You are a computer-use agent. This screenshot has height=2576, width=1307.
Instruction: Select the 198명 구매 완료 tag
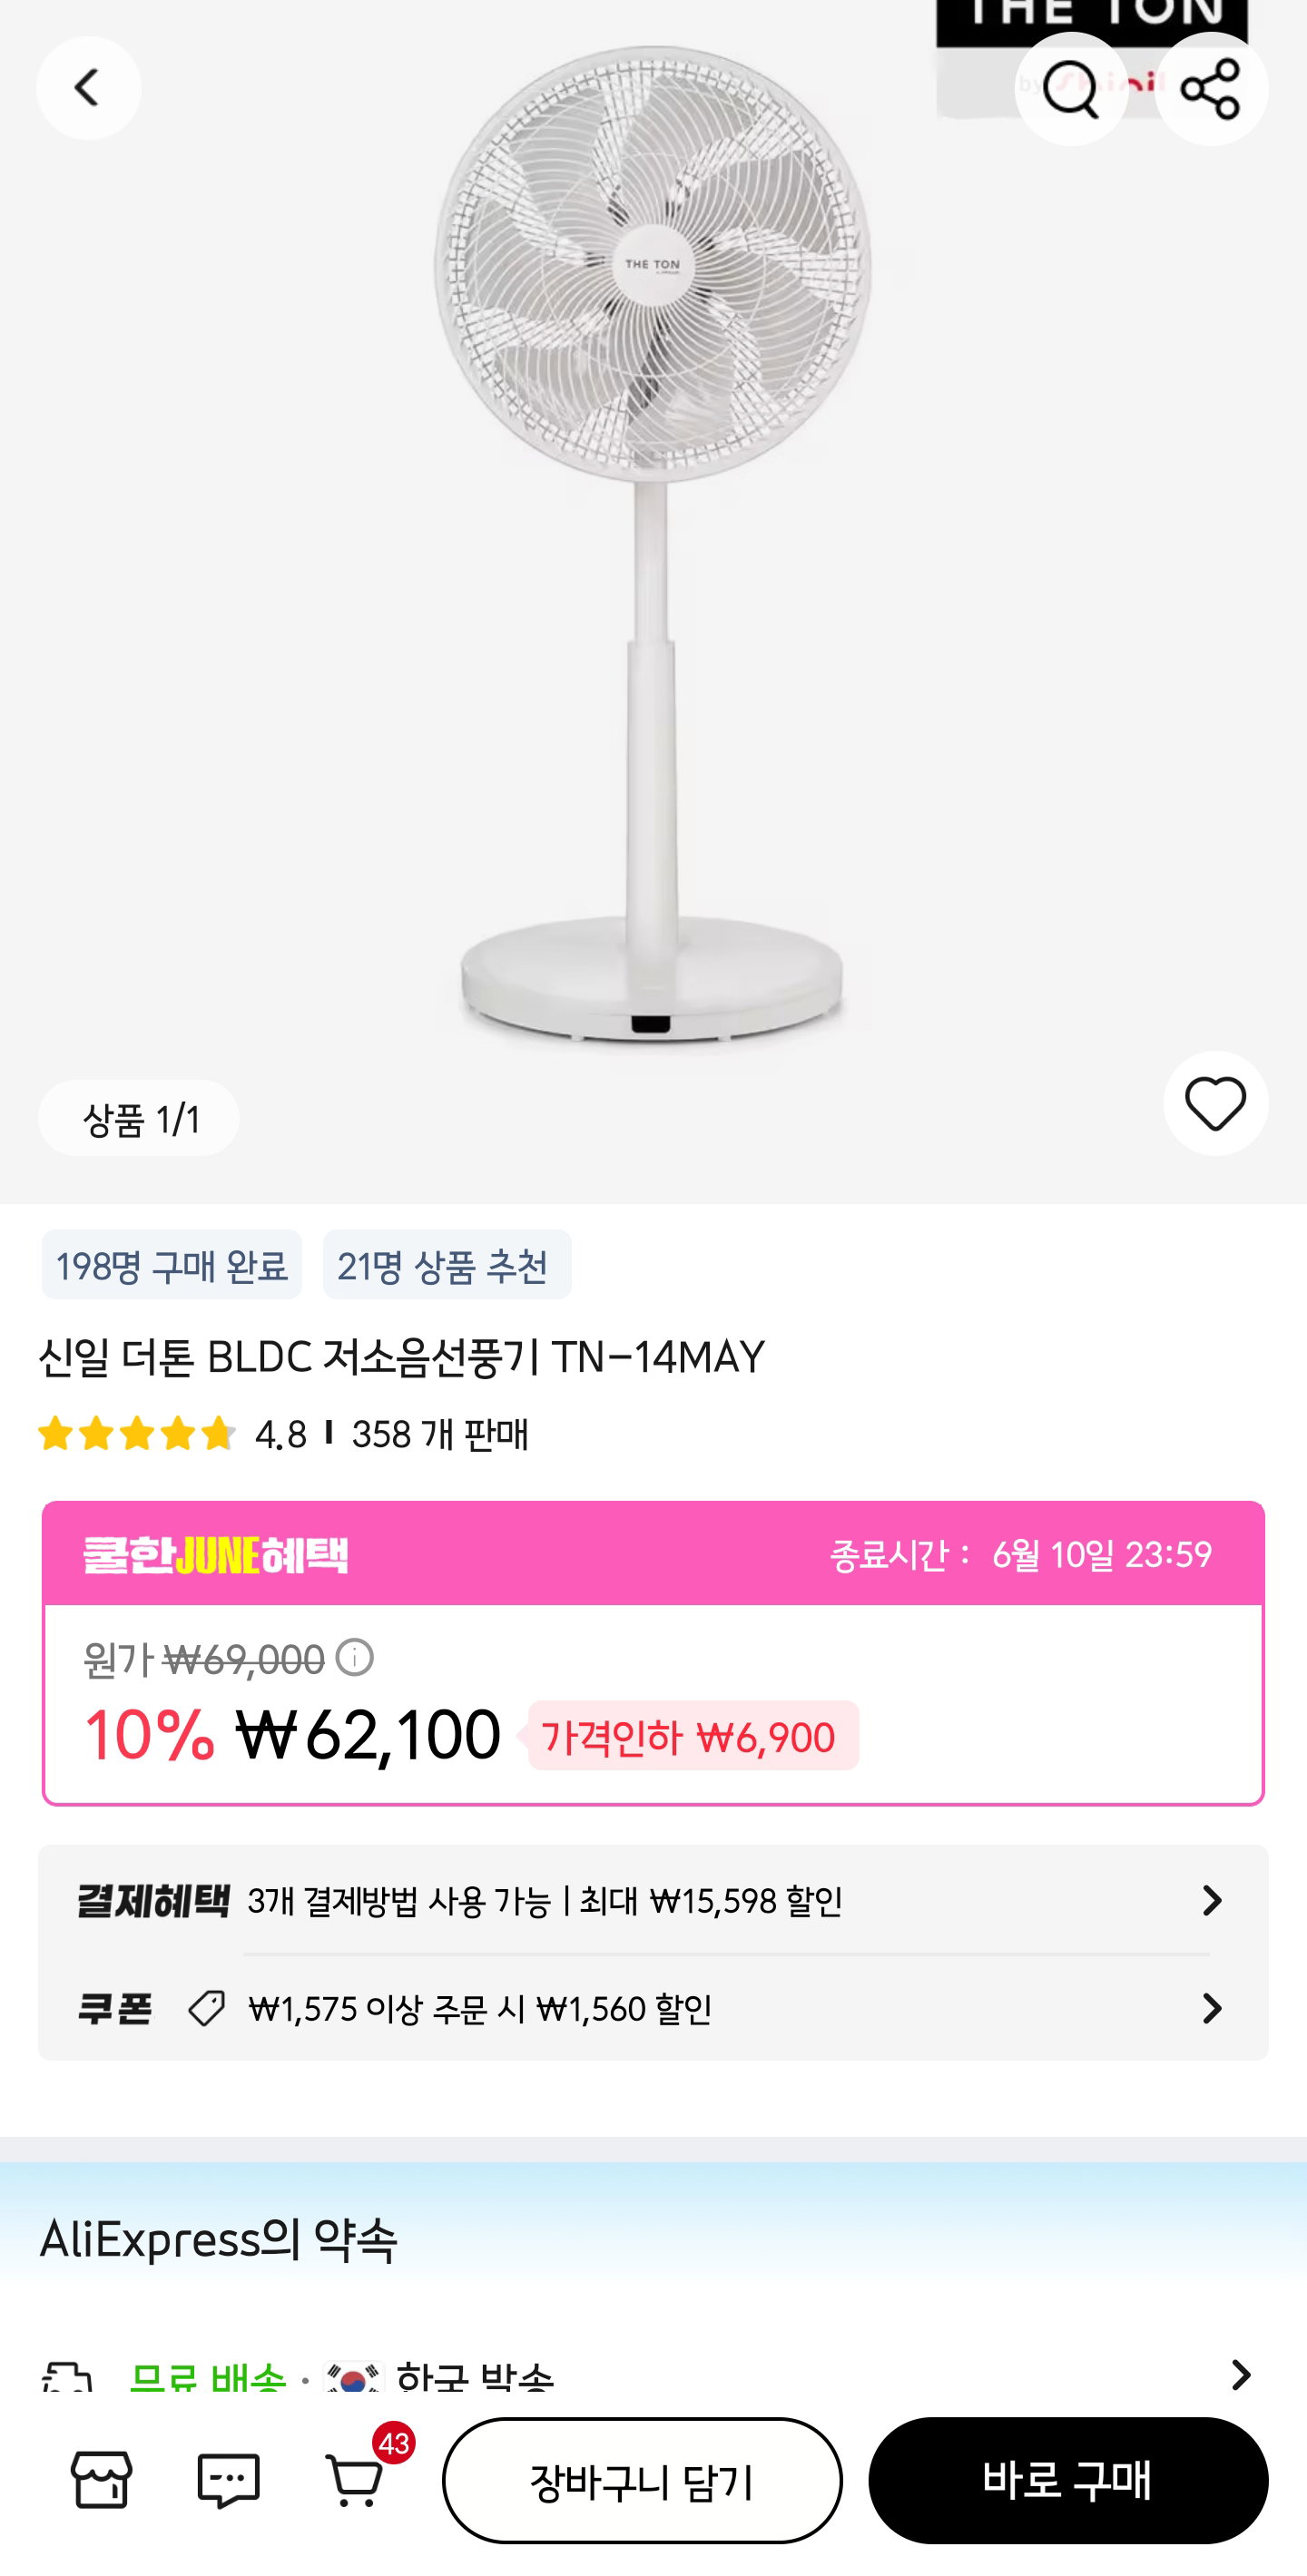(171, 1264)
